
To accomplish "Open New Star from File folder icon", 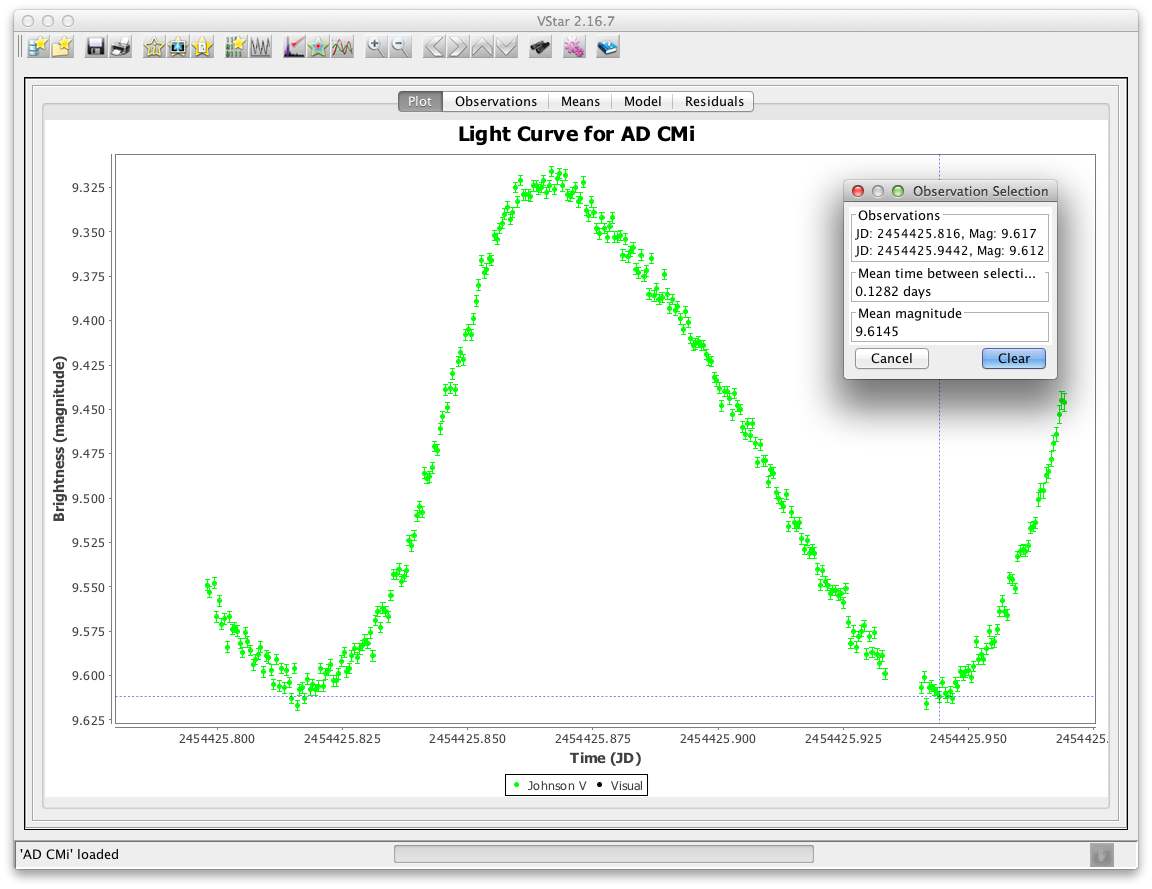I will click(62, 47).
